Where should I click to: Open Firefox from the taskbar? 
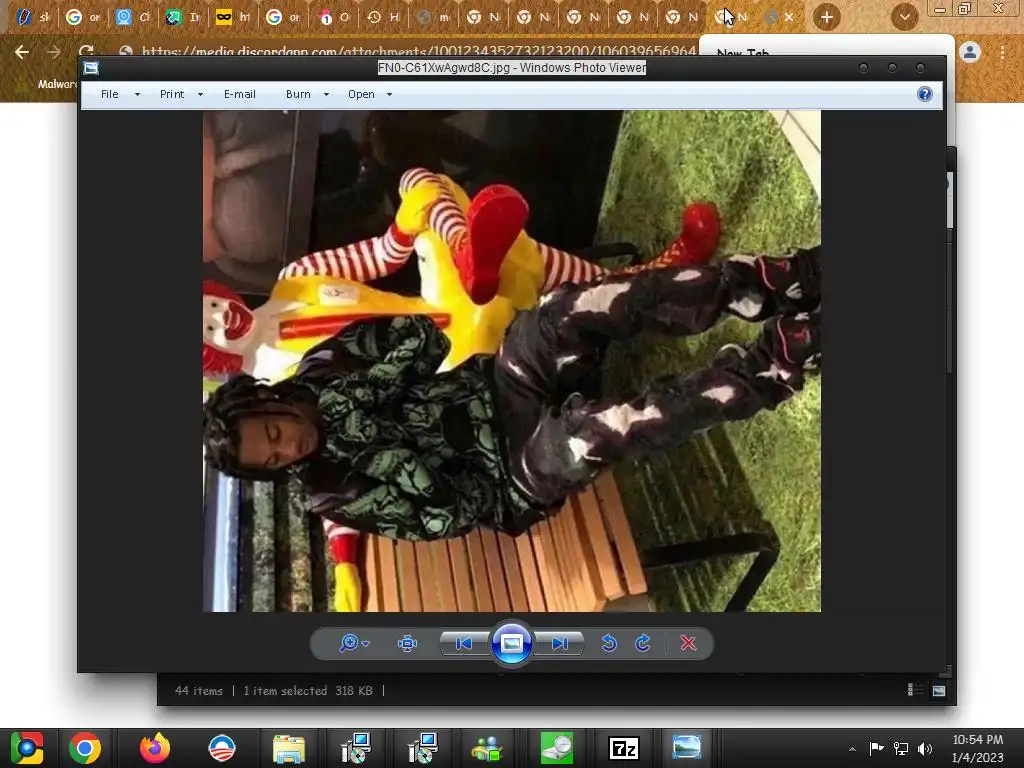pyautogui.click(x=155, y=748)
